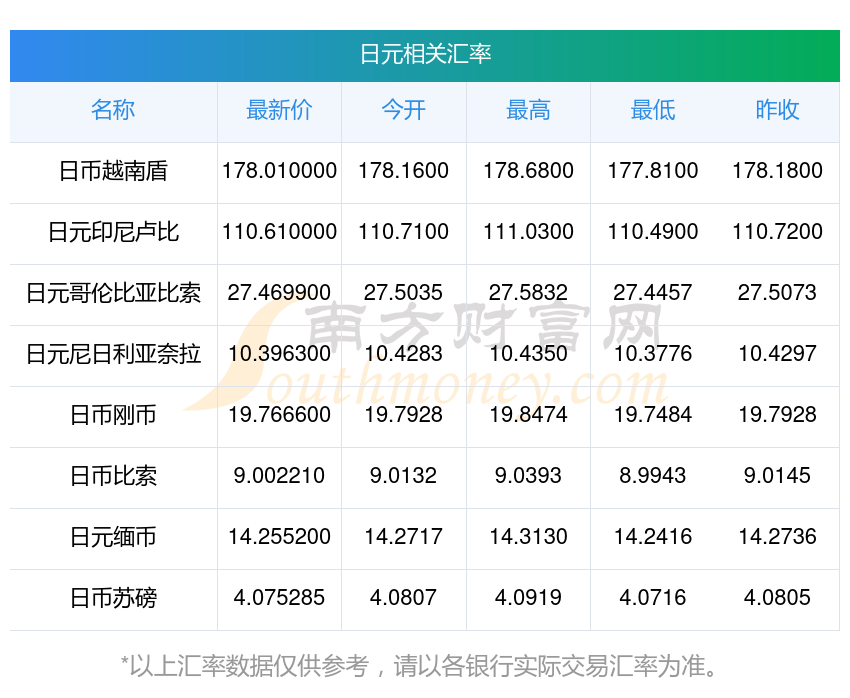Viewport: 850px width, 698px height.
Task: Click the 昨收 column header
Action: click(x=777, y=110)
